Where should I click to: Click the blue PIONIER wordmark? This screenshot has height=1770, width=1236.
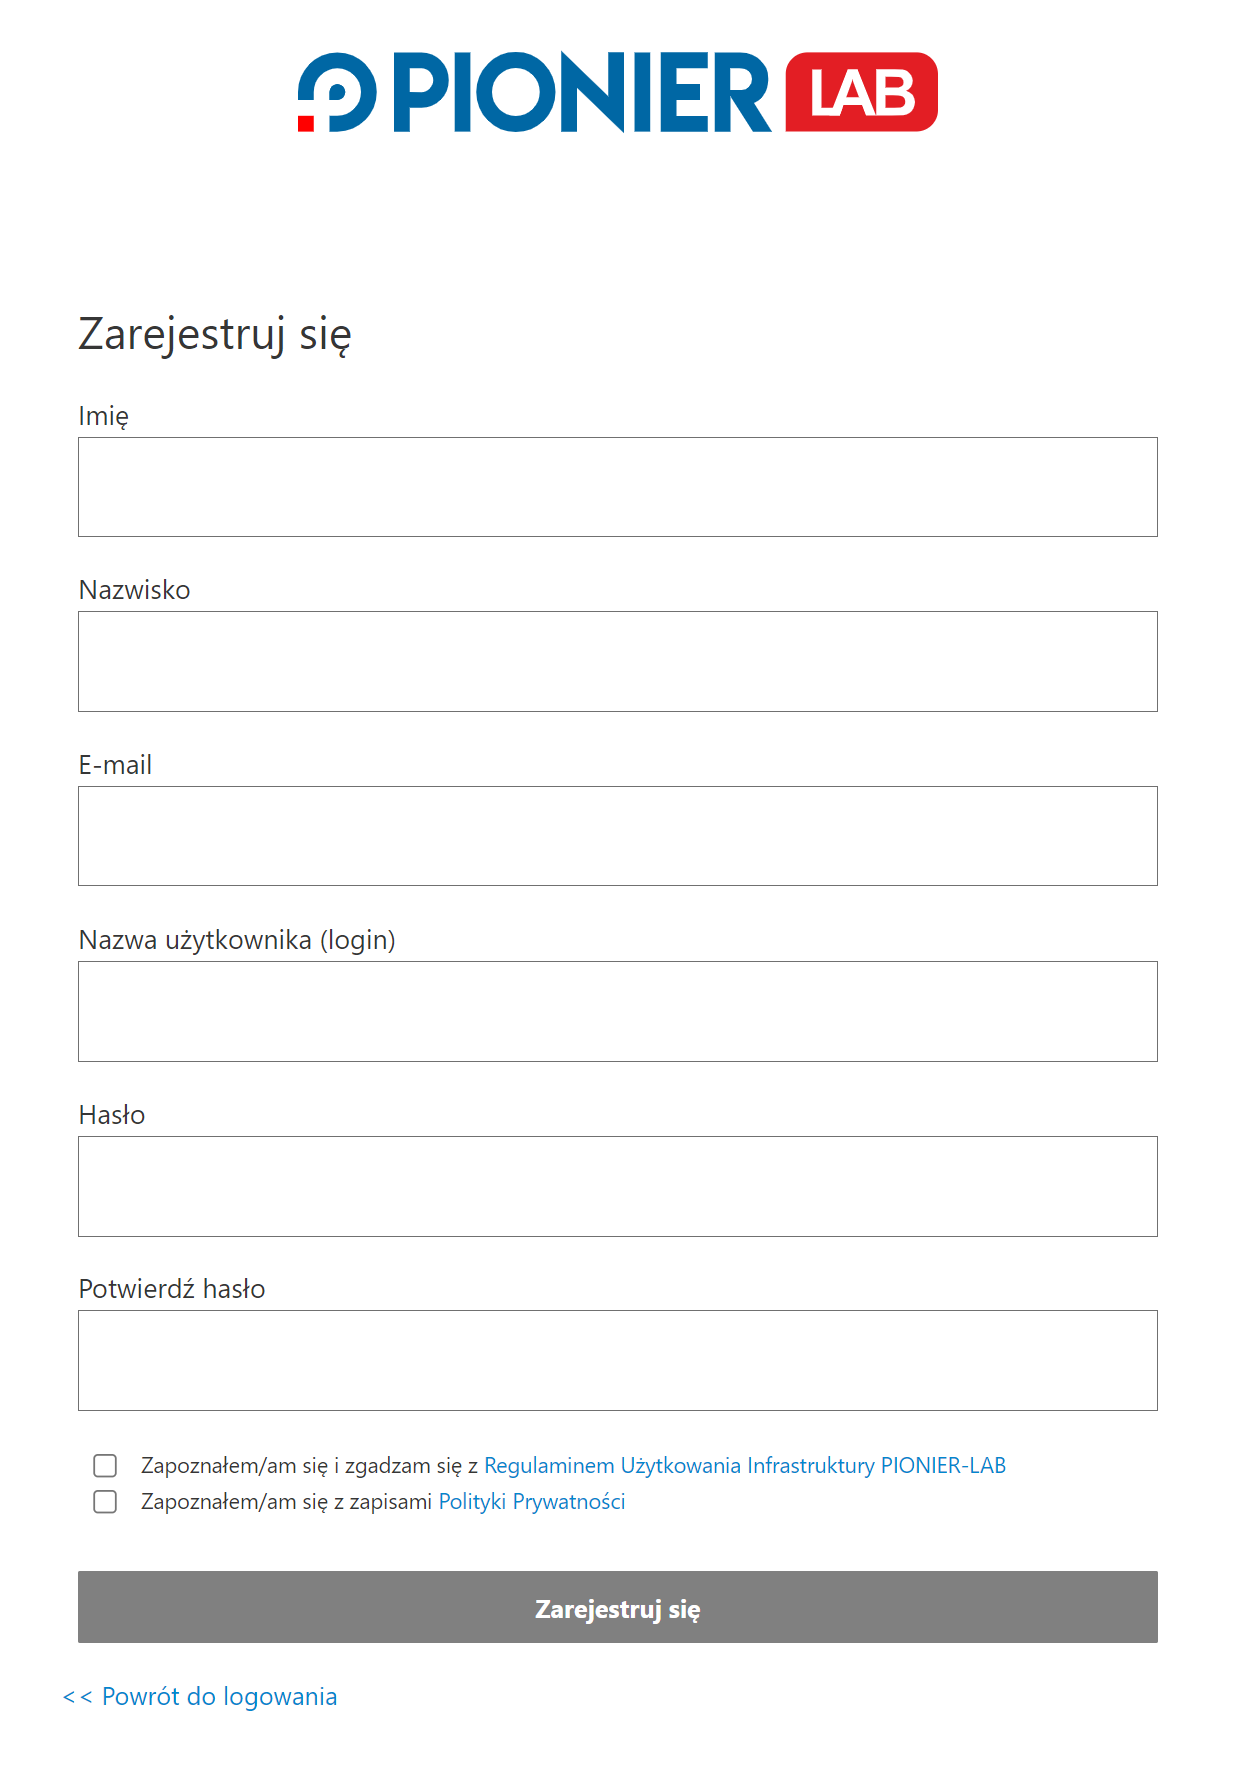click(582, 92)
